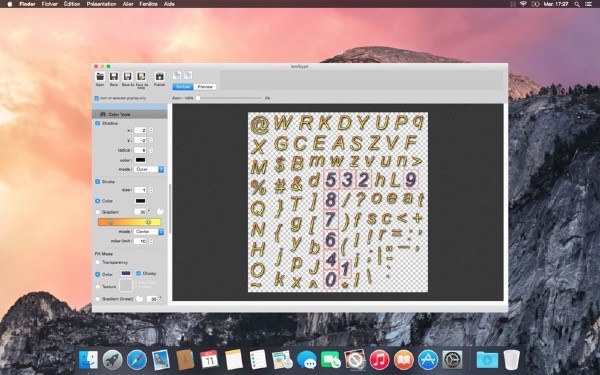Switch to the Texture tab
Screen dimensions: 600x375
(x=183, y=87)
